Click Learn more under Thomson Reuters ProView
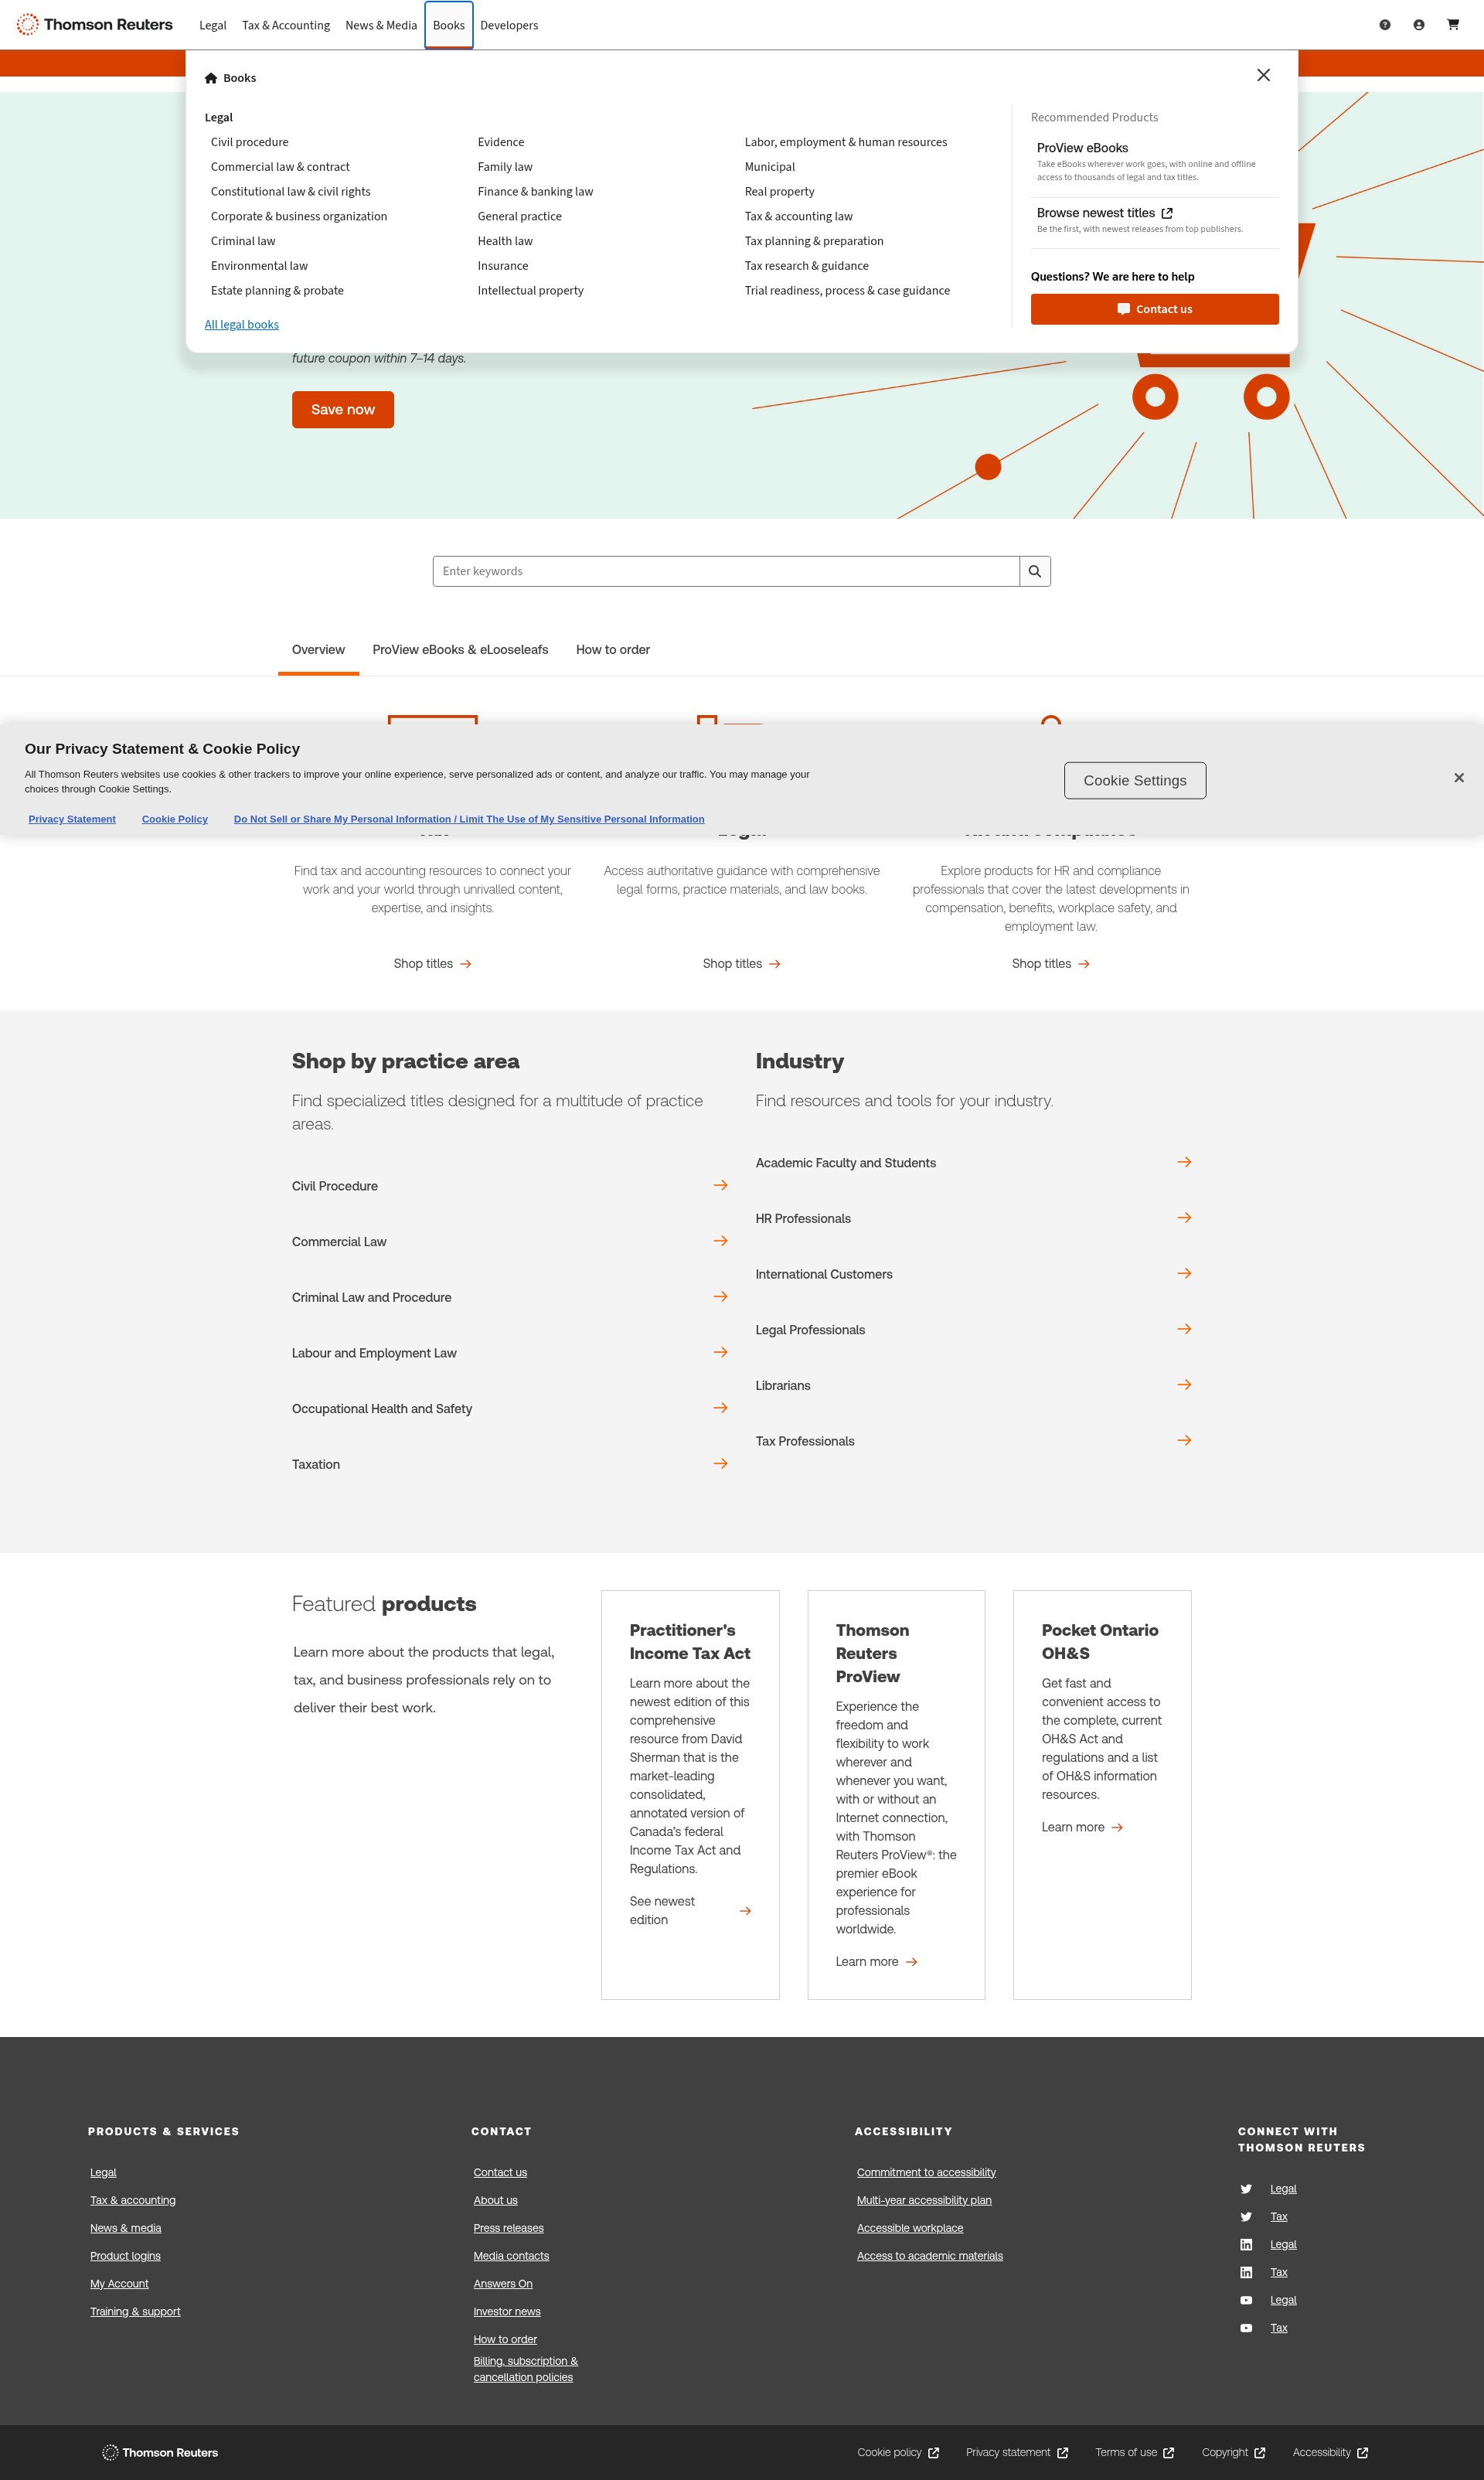The height and width of the screenshot is (2480, 1484). (877, 1962)
